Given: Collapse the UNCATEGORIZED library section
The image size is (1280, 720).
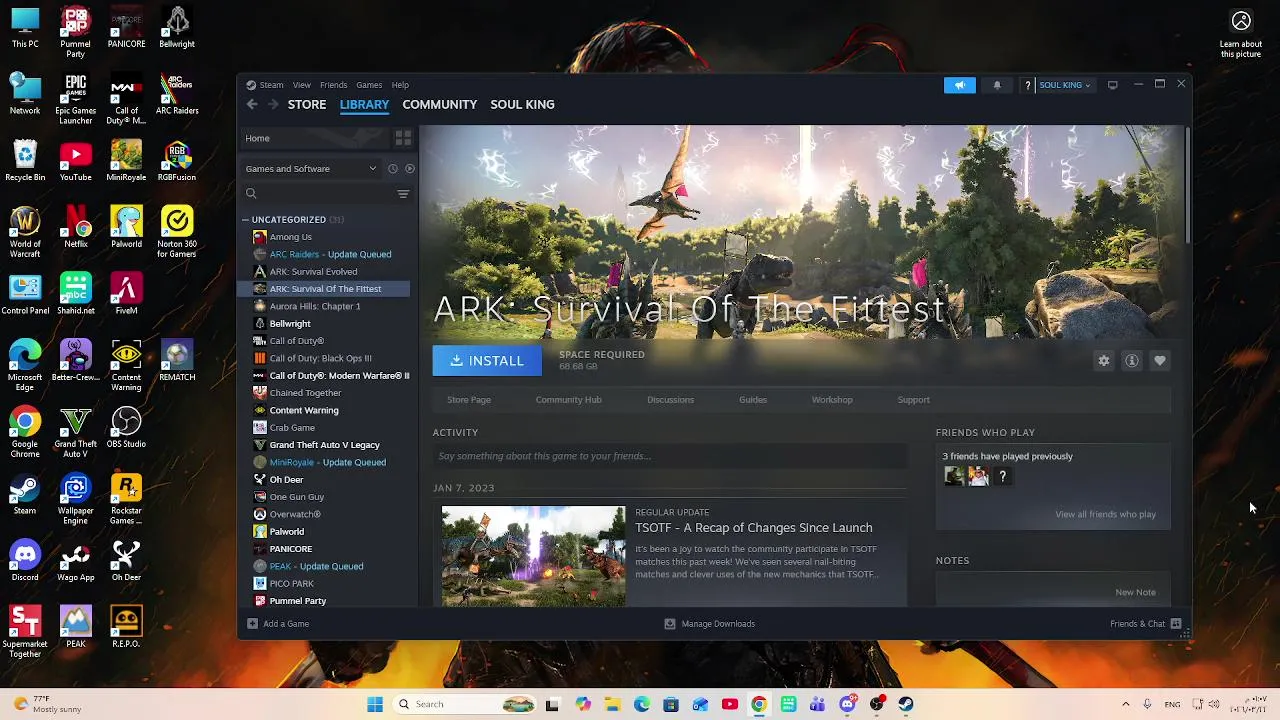Looking at the screenshot, I should 245,219.
